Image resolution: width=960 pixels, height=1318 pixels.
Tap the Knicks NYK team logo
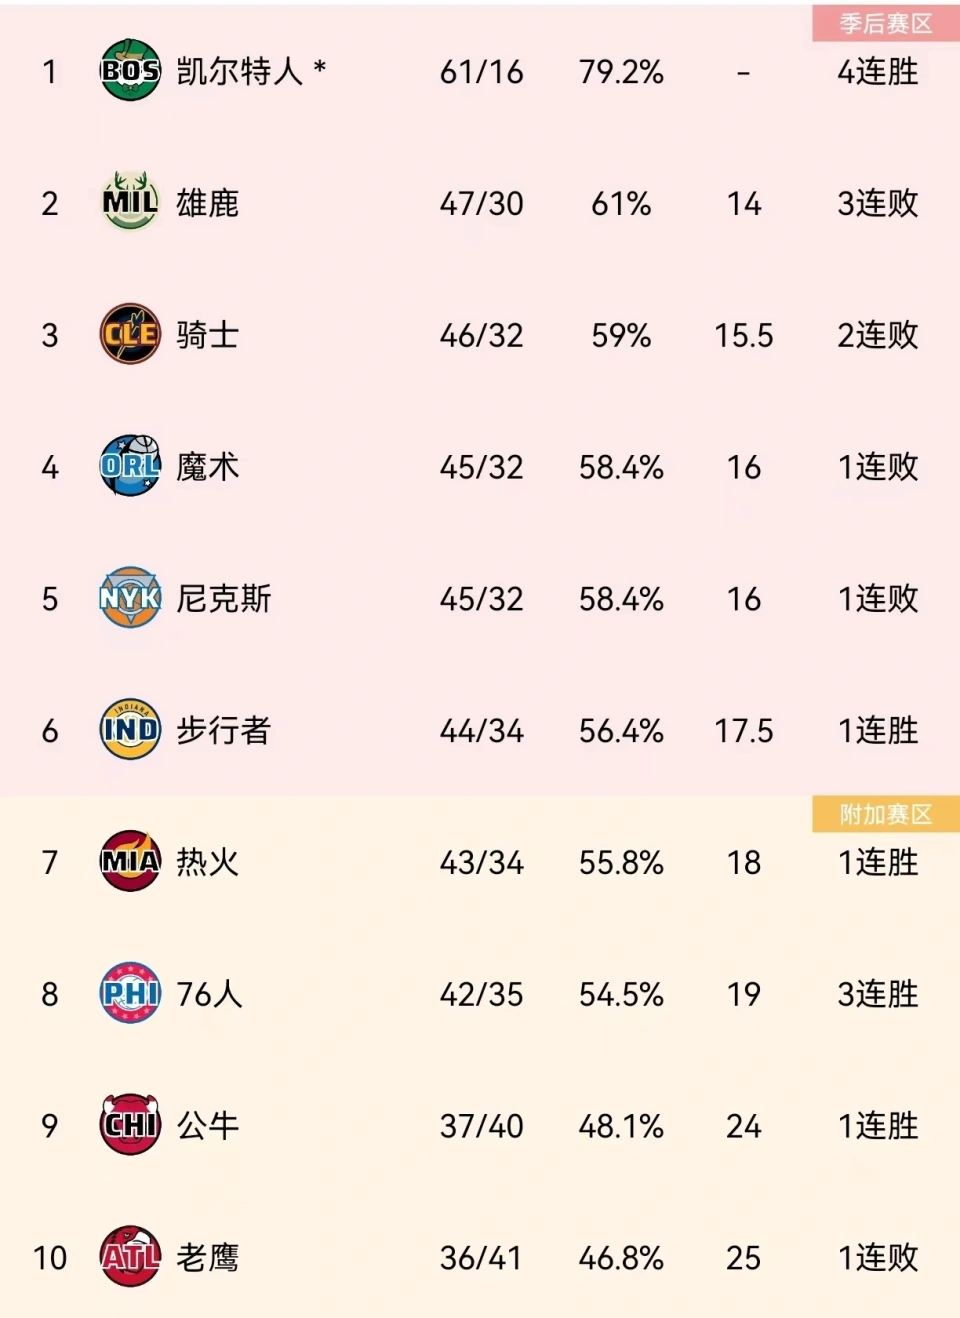point(130,598)
